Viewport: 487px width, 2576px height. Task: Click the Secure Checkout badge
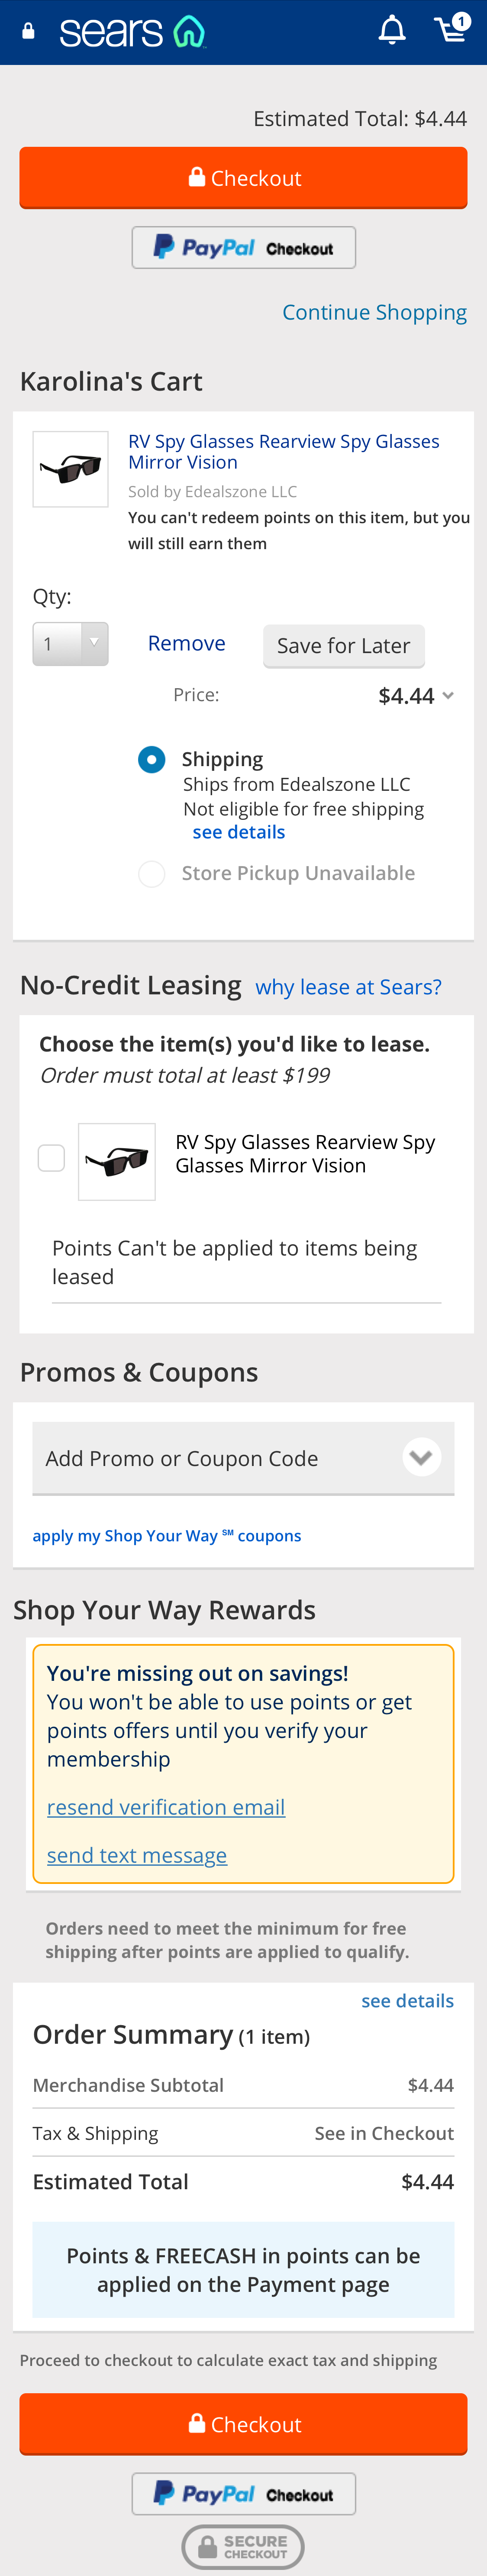(243, 2546)
